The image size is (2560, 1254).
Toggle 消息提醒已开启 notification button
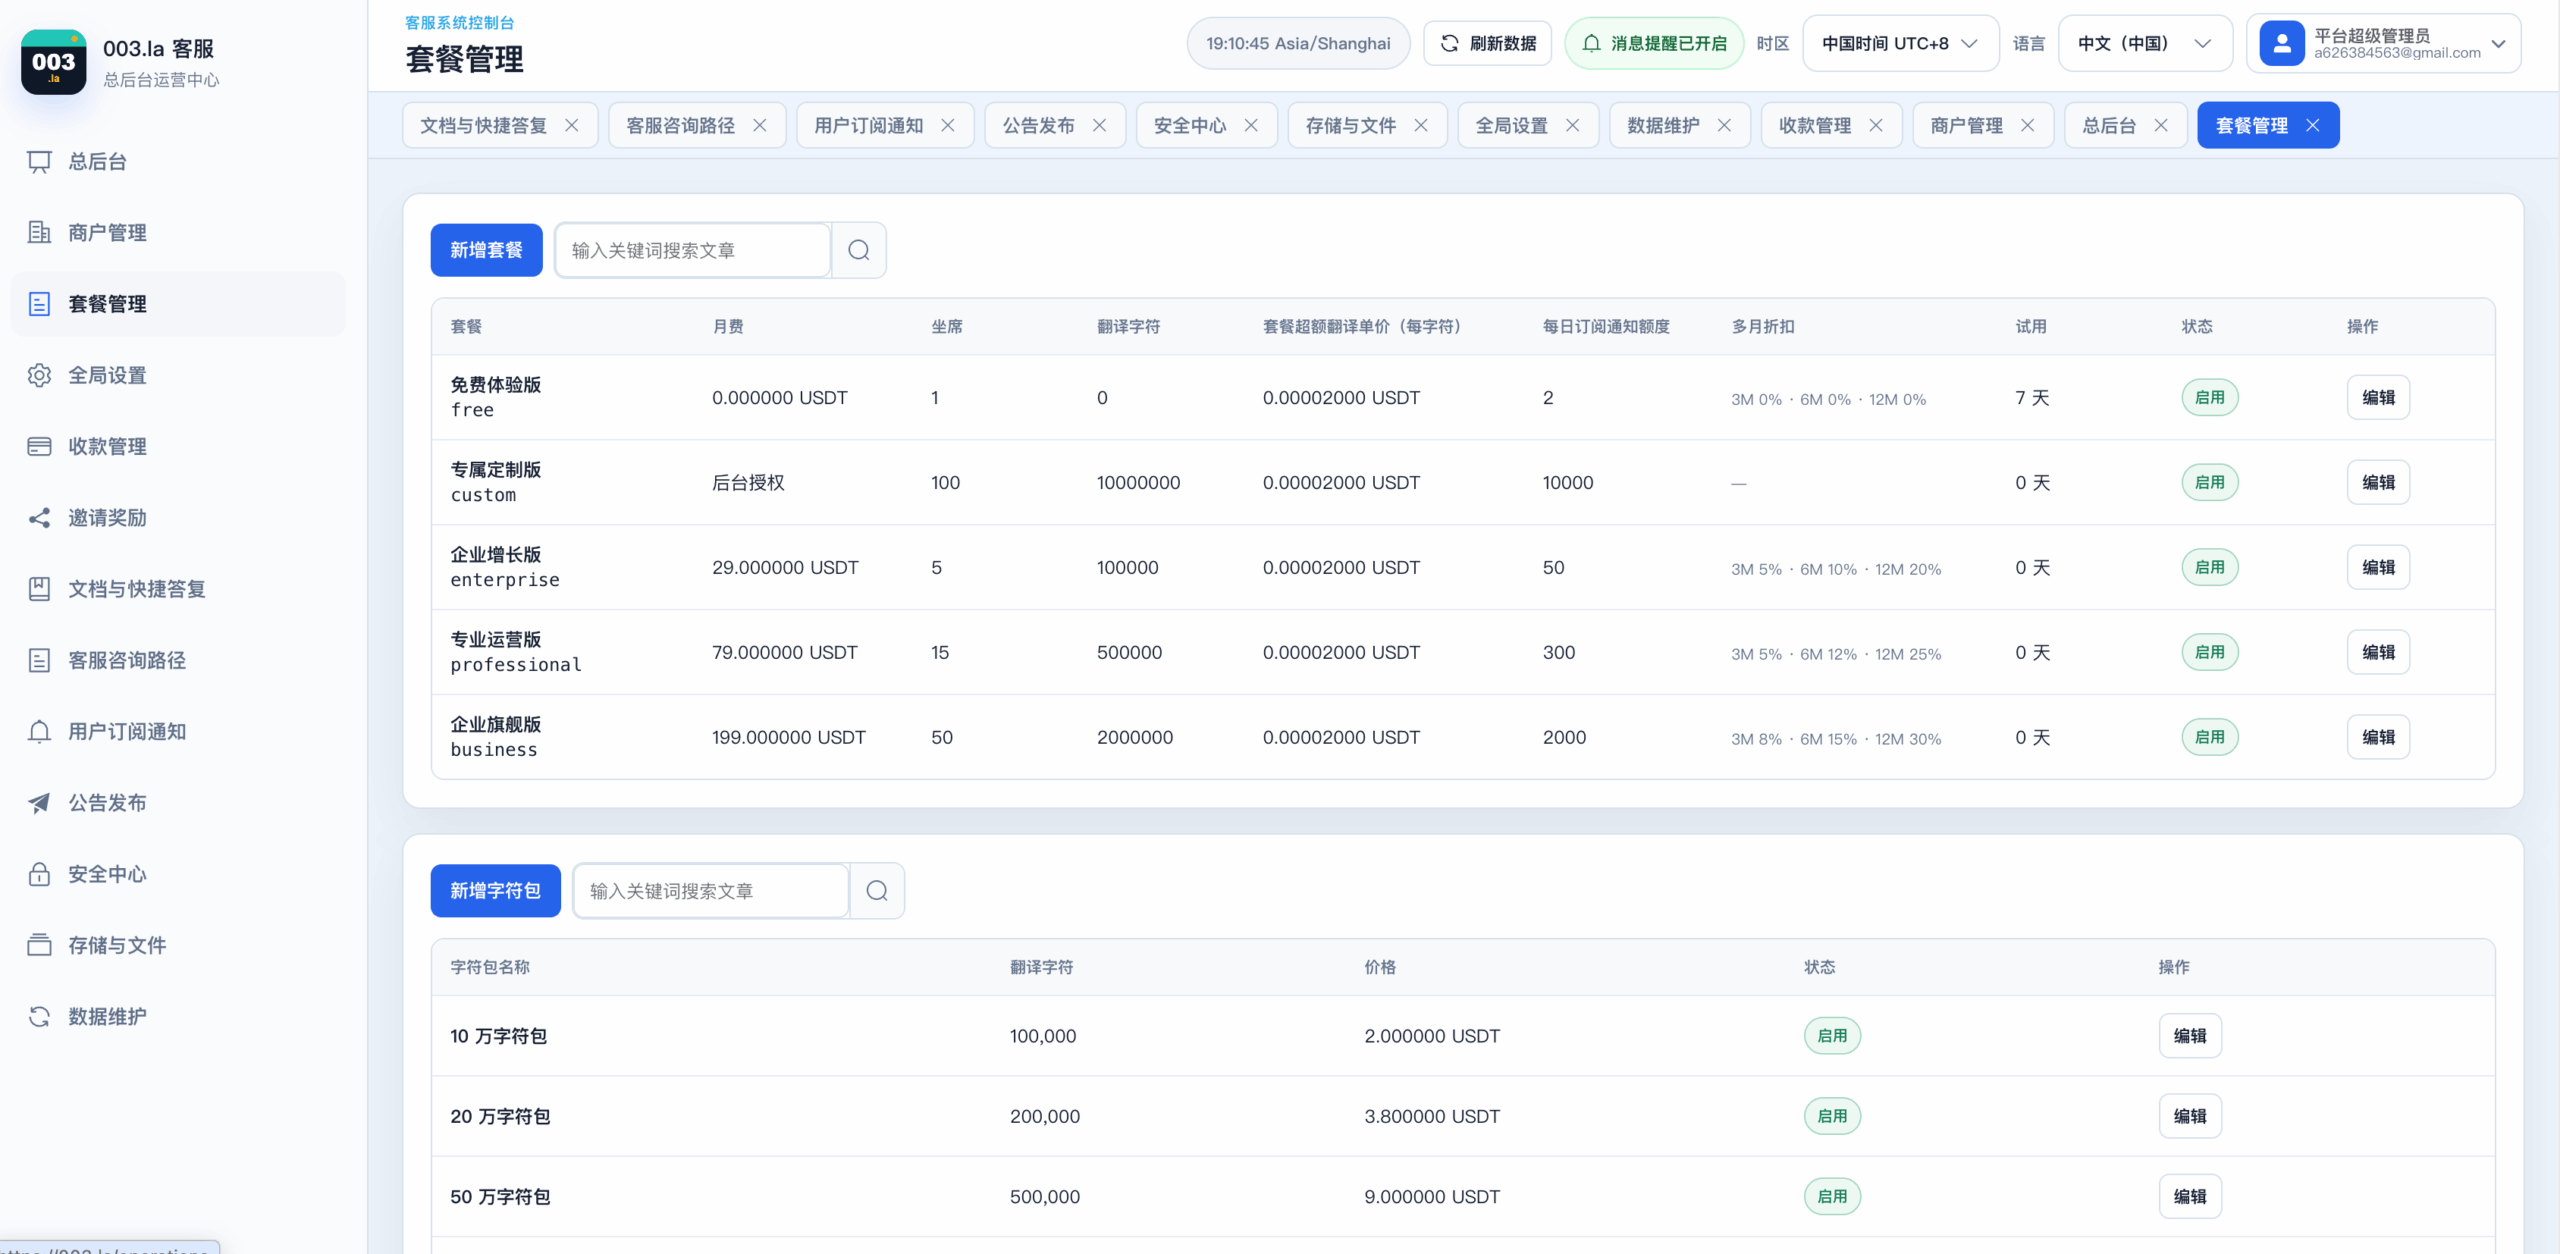1654,43
